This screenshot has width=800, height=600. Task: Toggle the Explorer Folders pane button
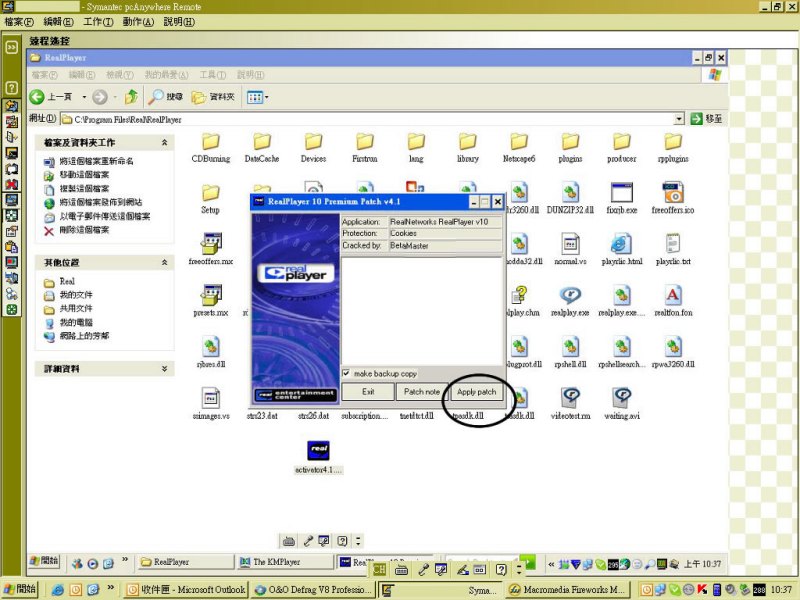(213, 96)
